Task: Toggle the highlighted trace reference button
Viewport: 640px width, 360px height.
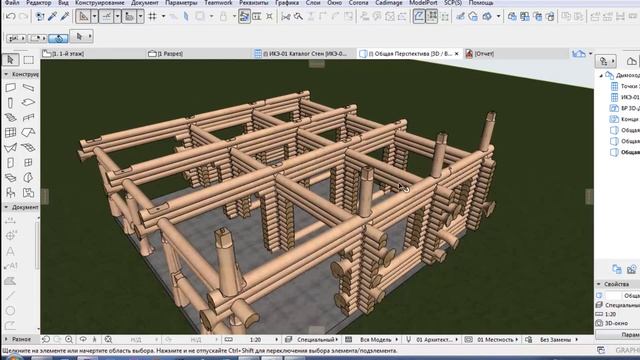Action: tap(244, 17)
